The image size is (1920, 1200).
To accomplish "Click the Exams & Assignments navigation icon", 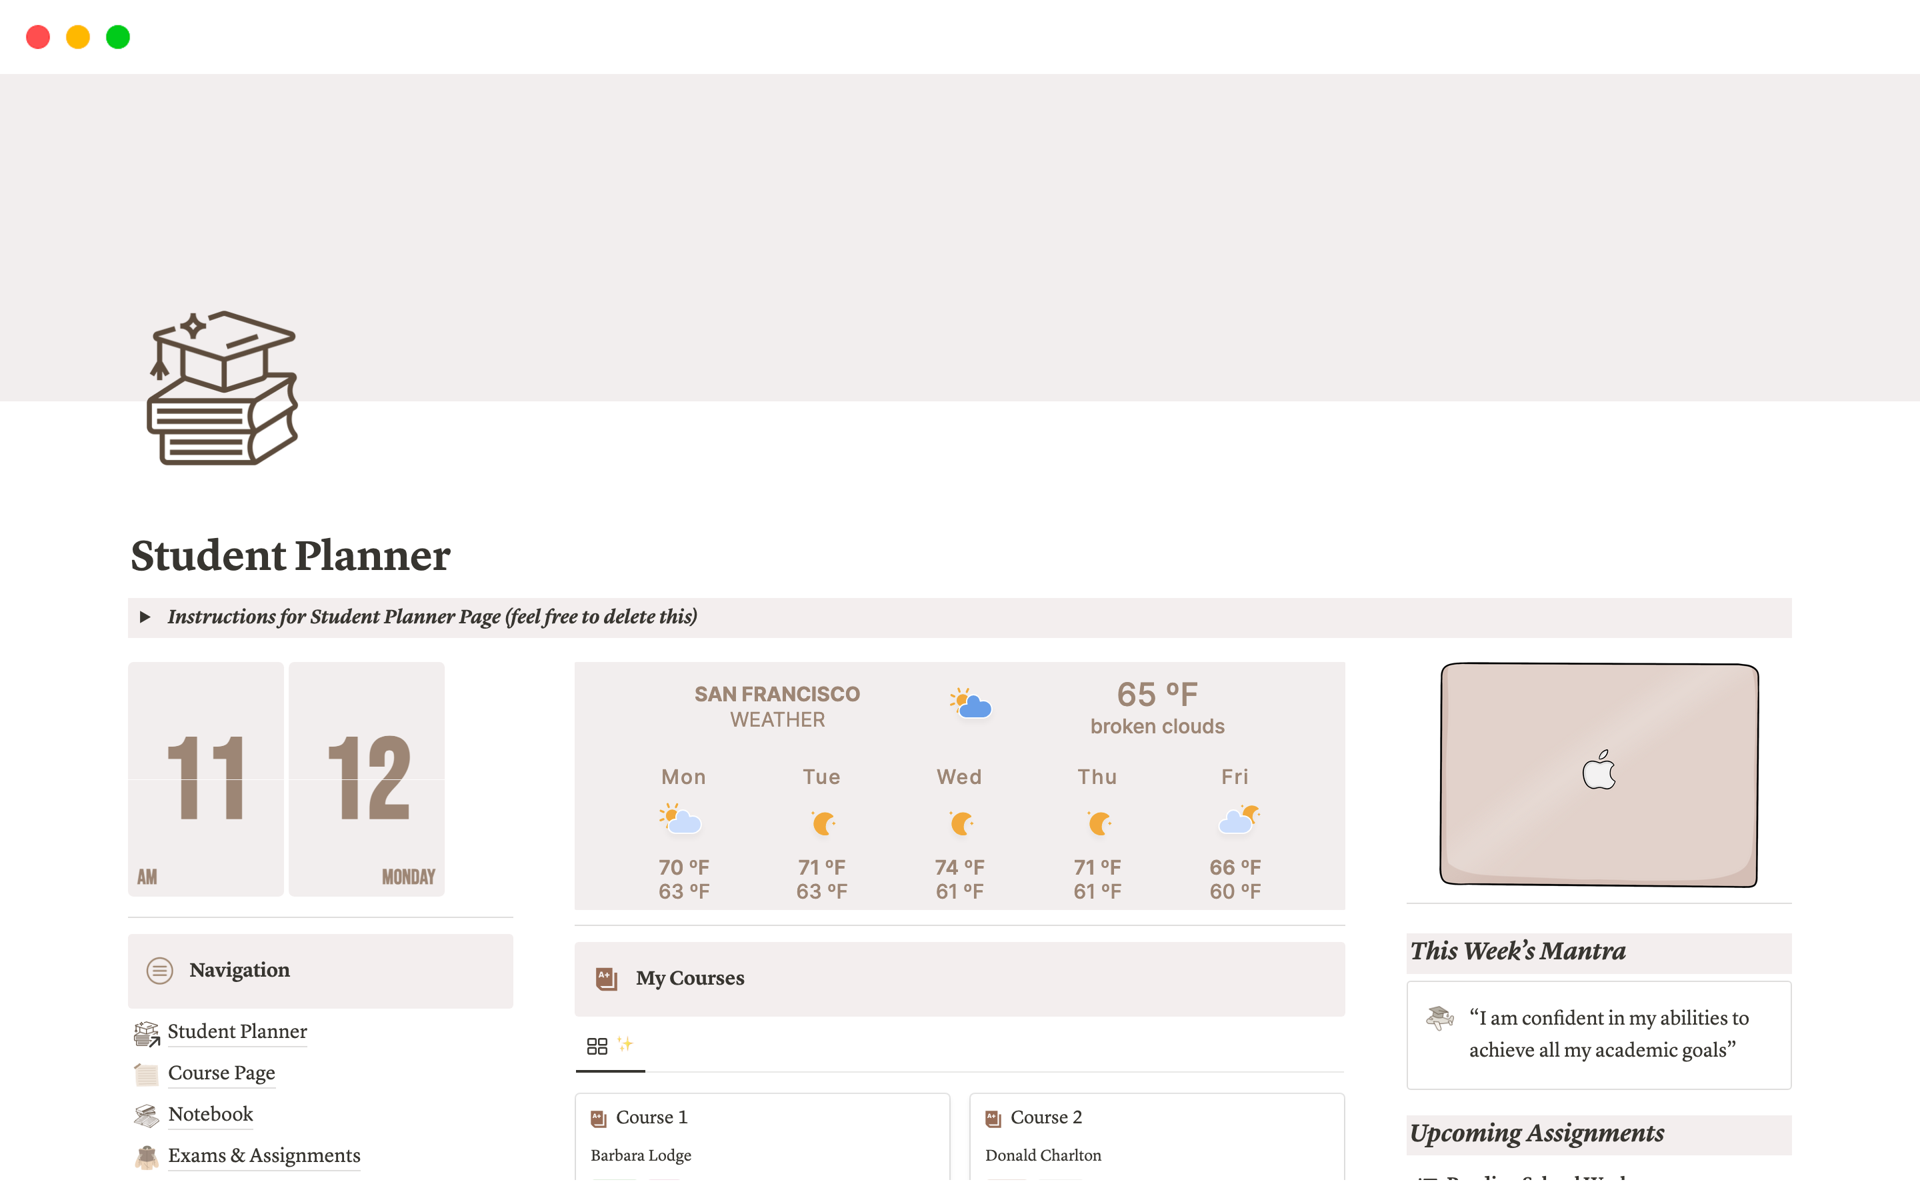I will click(x=147, y=1154).
